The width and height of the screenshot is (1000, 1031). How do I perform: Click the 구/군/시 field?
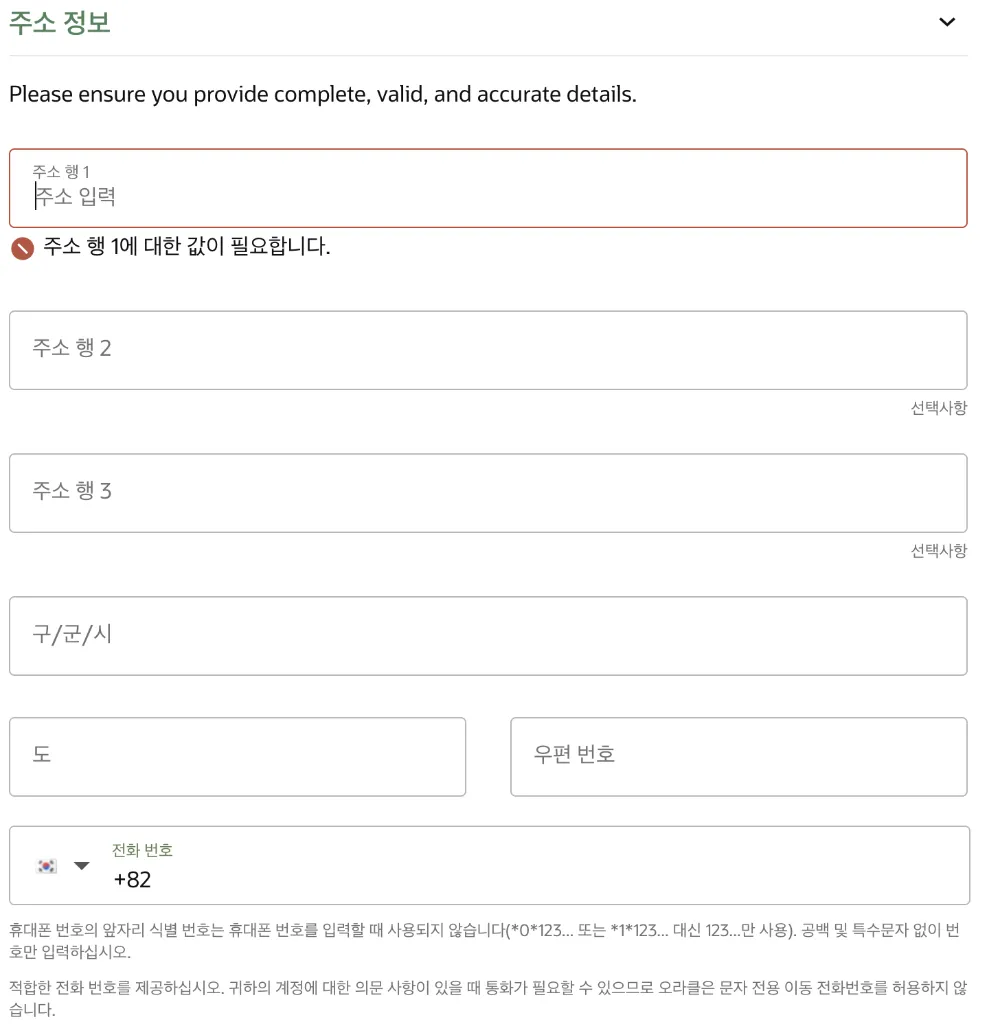coord(488,636)
